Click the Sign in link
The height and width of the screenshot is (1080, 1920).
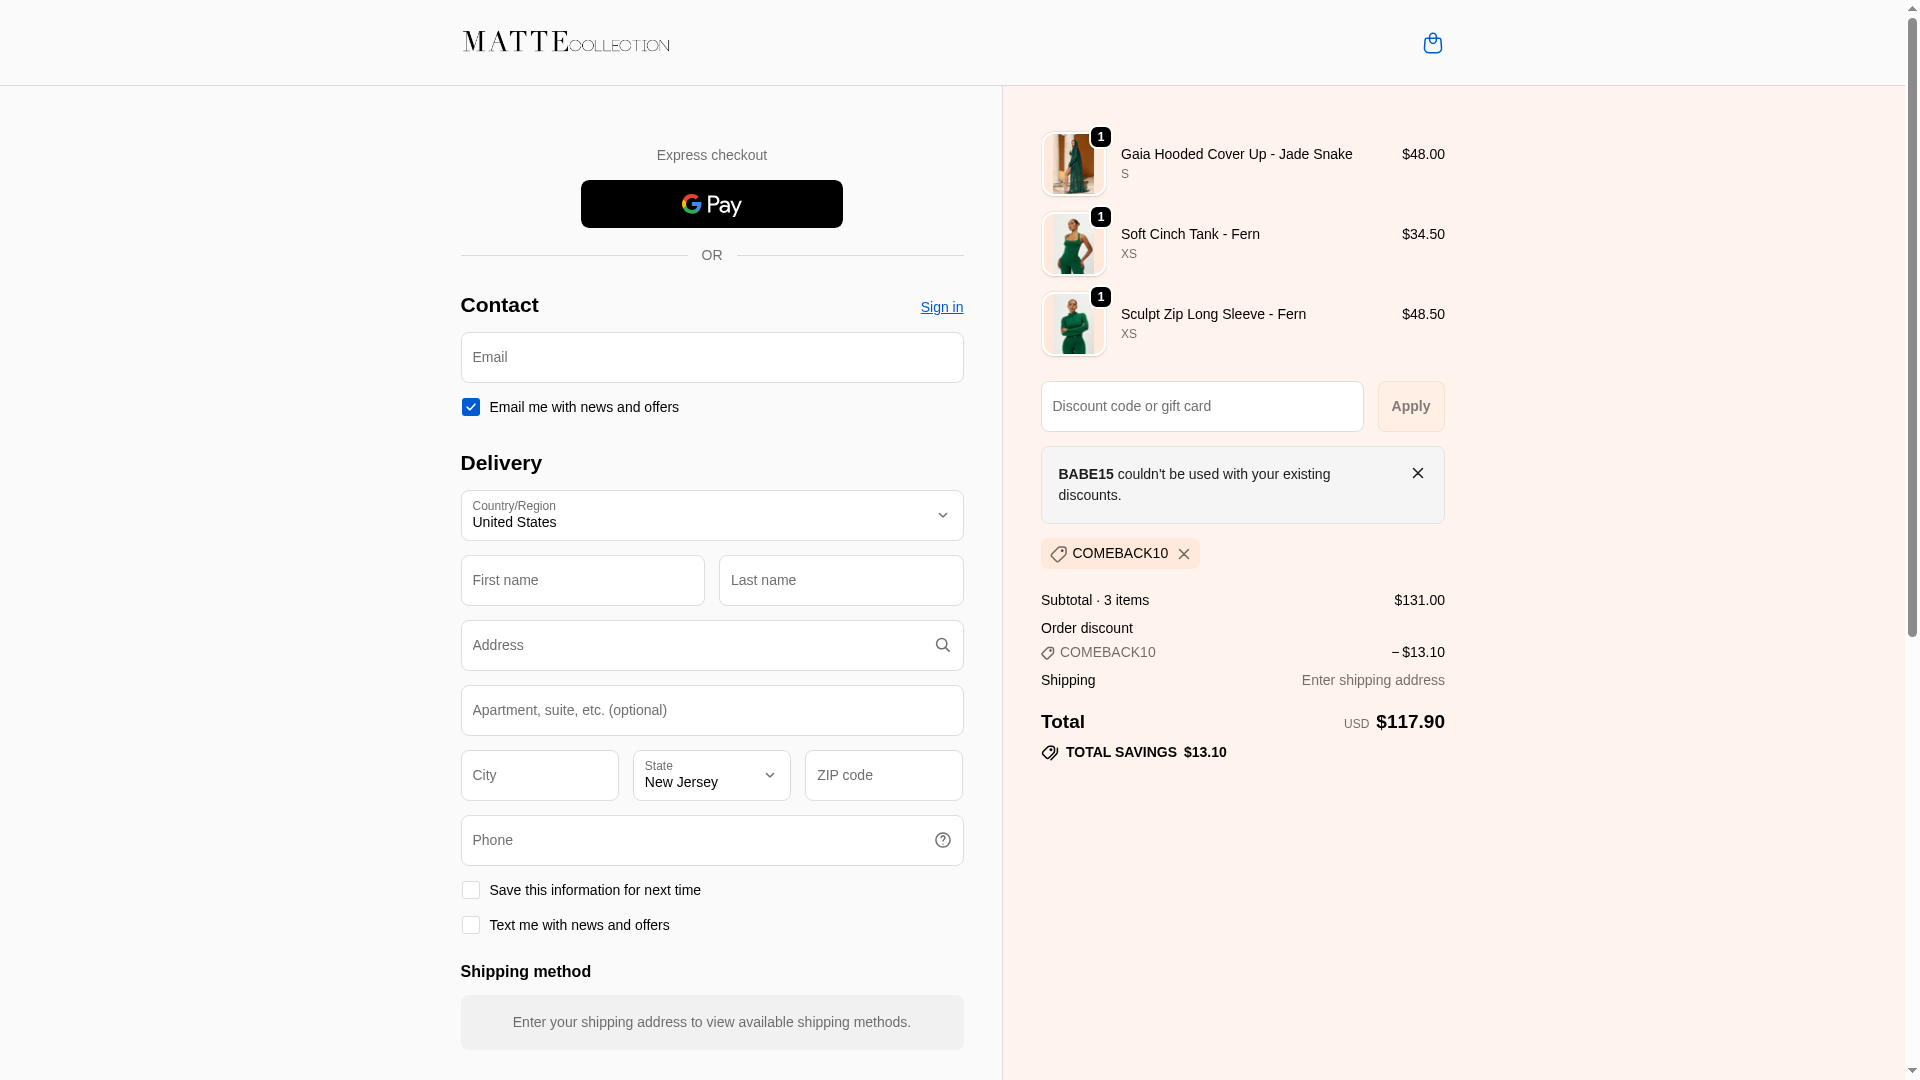click(941, 307)
